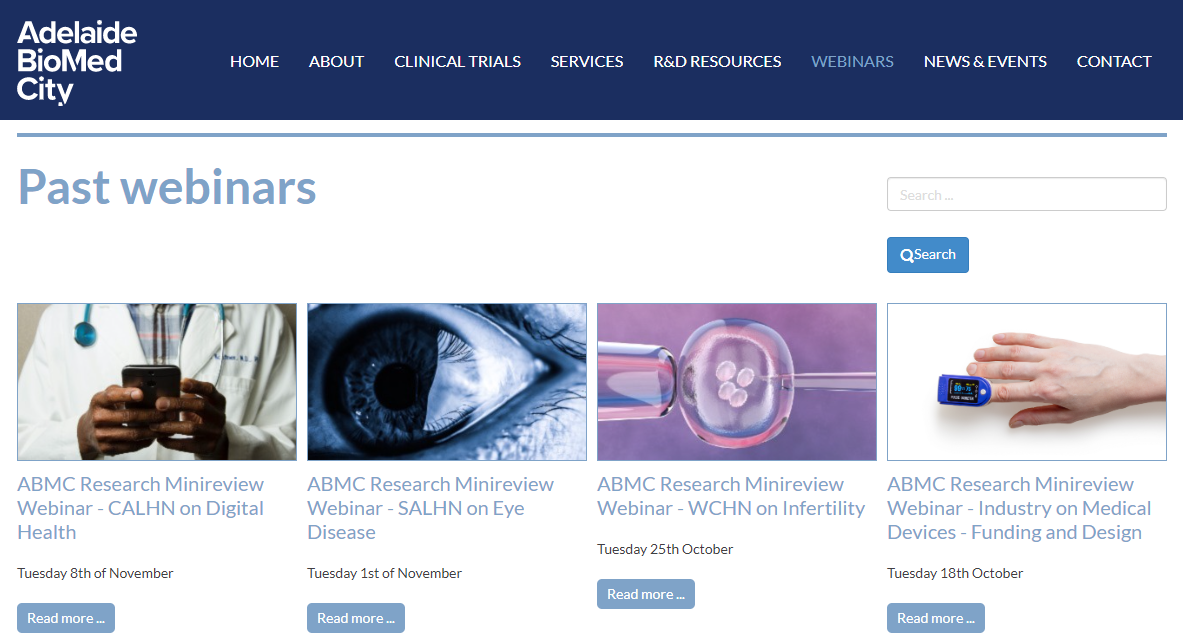
Task: Click the magnifier icon in Search button
Action: point(906,255)
